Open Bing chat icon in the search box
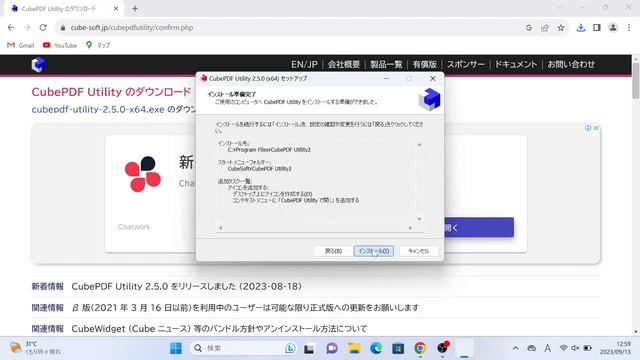 coord(290,348)
